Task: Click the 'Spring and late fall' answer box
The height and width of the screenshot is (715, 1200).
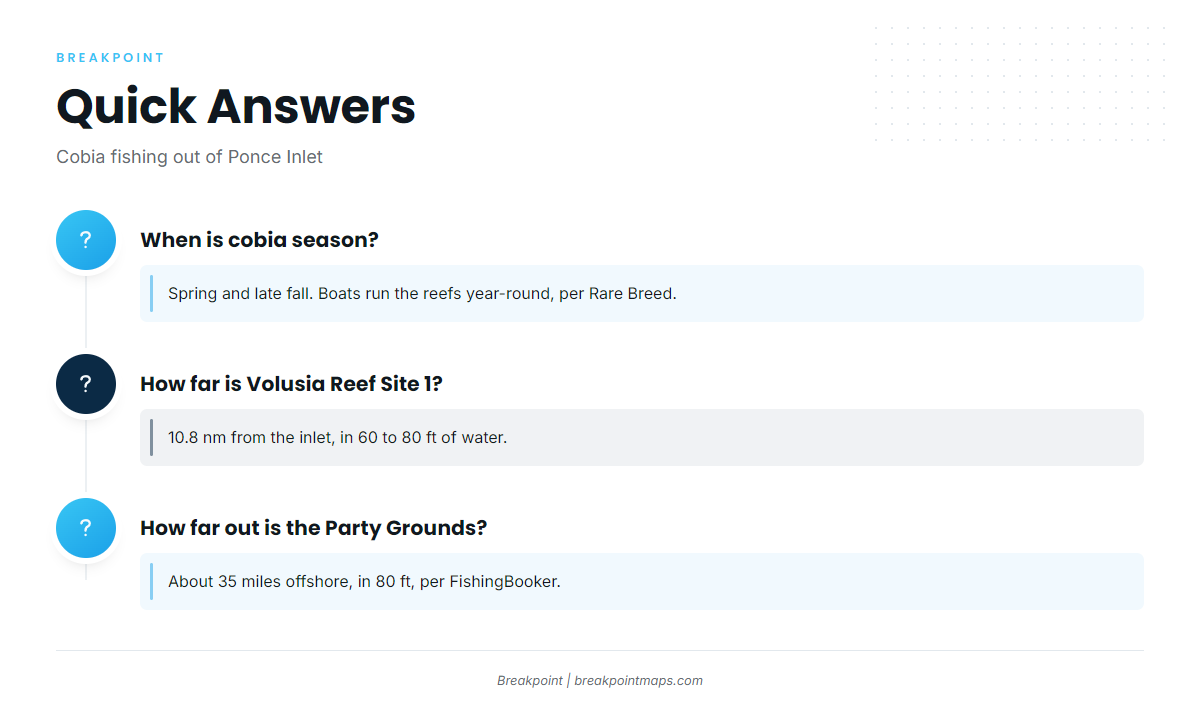Action: [x=642, y=293]
